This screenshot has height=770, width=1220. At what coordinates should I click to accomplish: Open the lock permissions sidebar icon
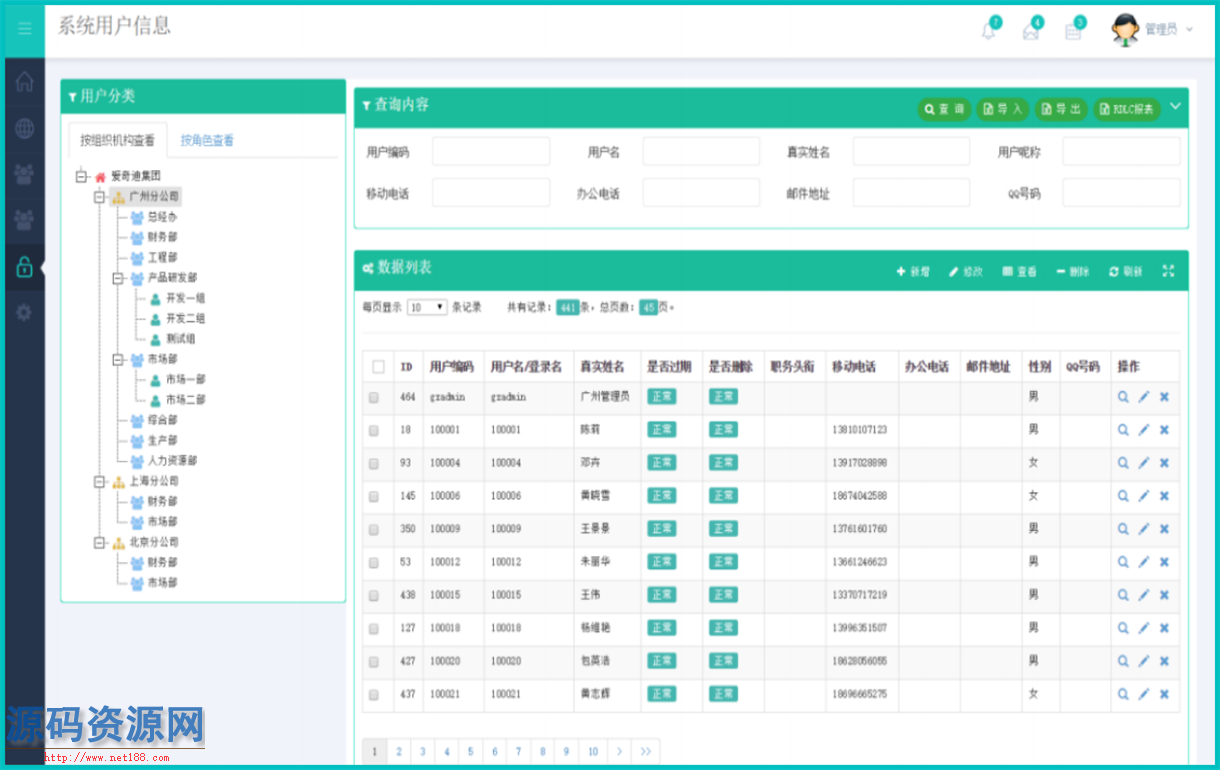tap(25, 267)
